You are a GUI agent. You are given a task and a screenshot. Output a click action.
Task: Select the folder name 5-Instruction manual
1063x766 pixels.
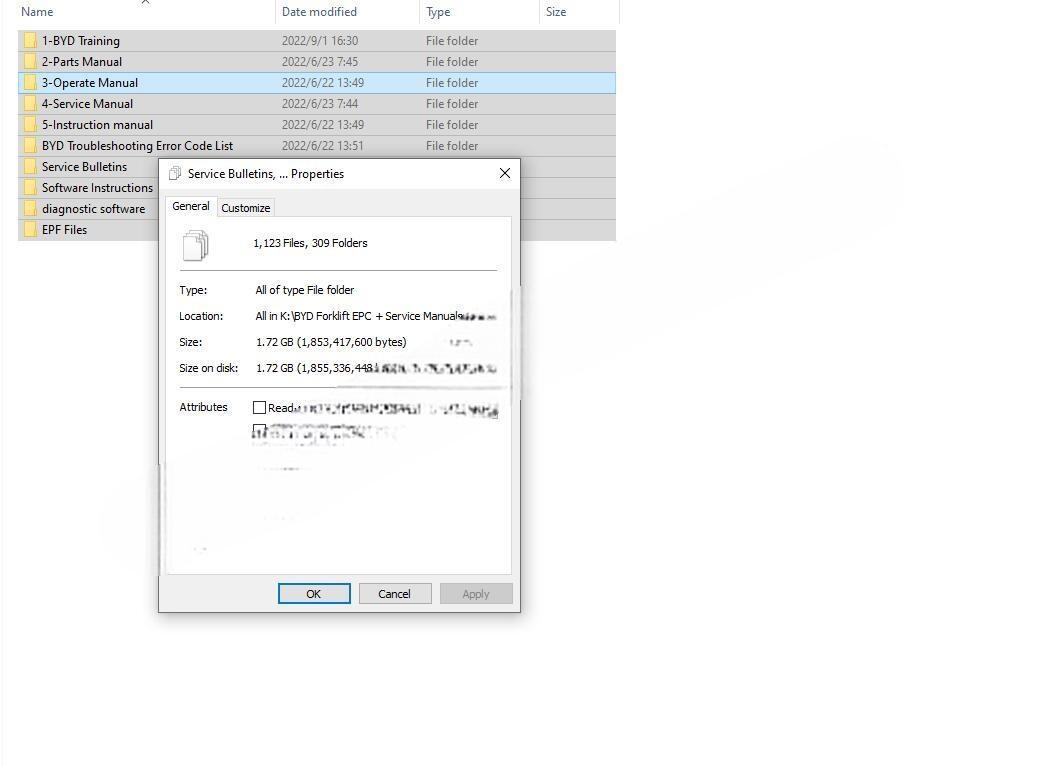(x=97, y=125)
